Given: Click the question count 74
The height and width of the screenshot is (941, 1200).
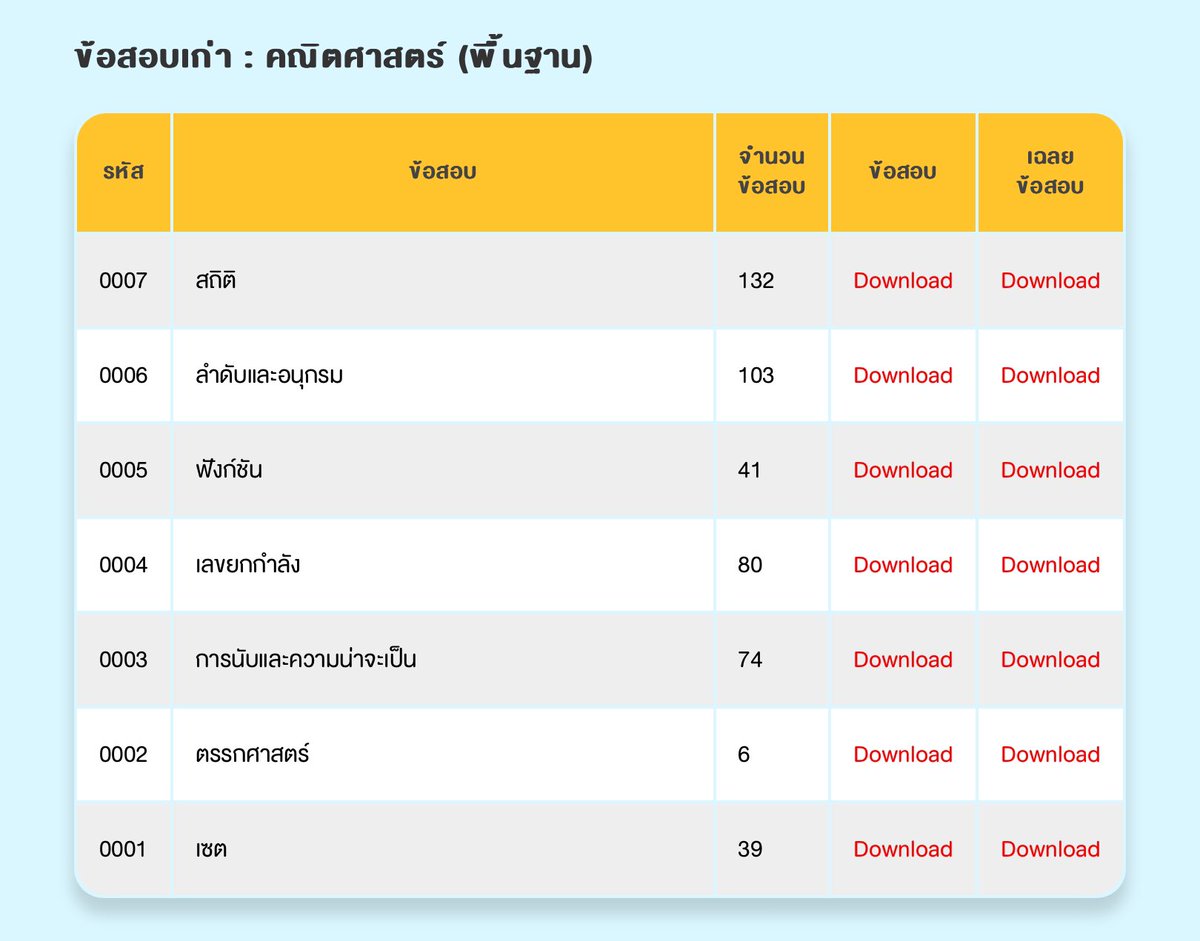Looking at the screenshot, I should pyautogui.click(x=750, y=660).
